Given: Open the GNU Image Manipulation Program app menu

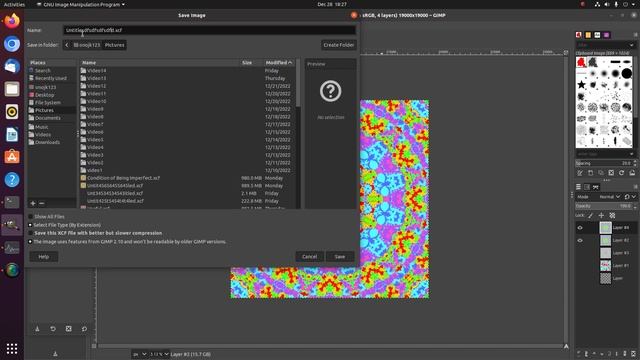Looking at the screenshot, I should coord(80,4).
